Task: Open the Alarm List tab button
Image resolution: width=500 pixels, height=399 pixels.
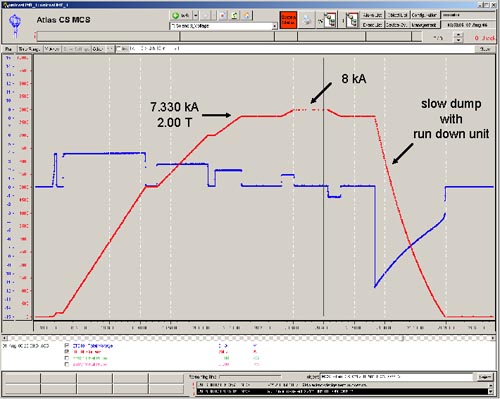Action: pyautogui.click(x=373, y=15)
